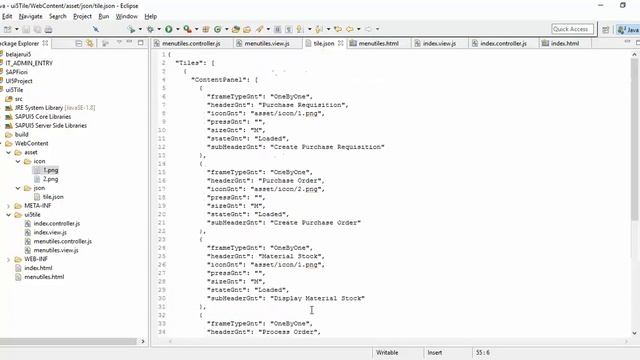Open the Navigate menu

tap(31, 16)
